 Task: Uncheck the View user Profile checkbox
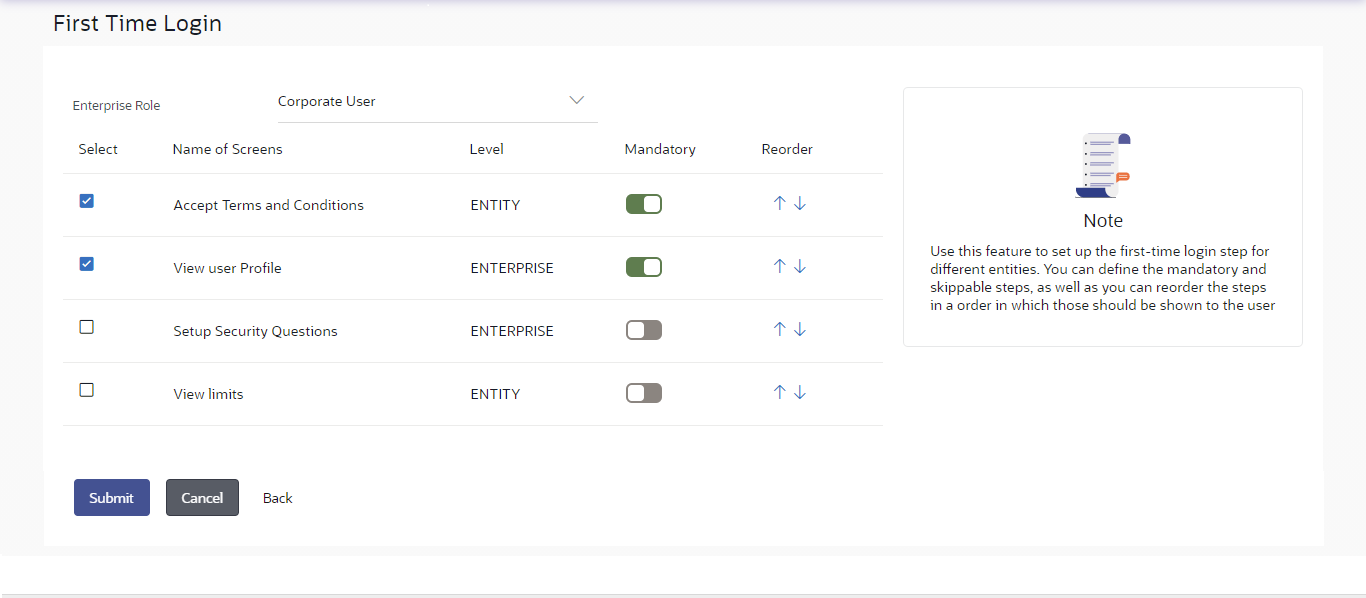(87, 264)
